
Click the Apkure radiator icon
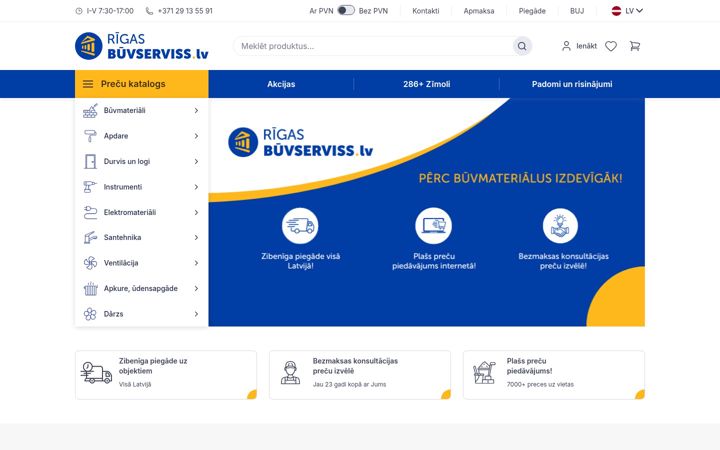pyautogui.click(x=90, y=288)
